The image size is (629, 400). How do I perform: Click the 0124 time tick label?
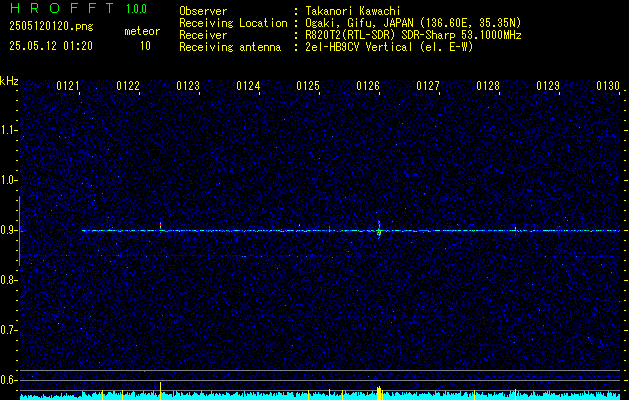[x=248, y=86]
